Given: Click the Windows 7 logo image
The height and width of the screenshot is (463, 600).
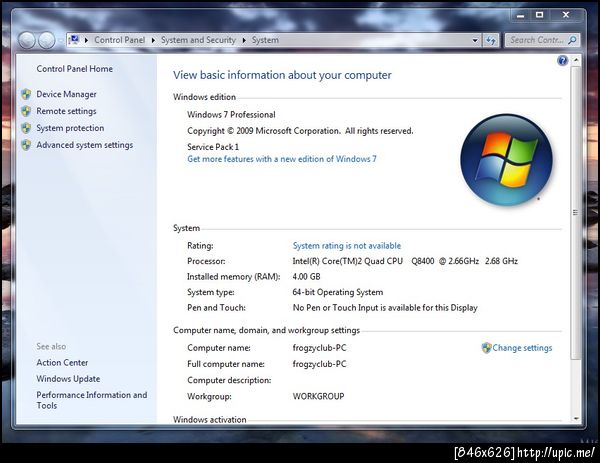Looking at the screenshot, I should click(506, 159).
